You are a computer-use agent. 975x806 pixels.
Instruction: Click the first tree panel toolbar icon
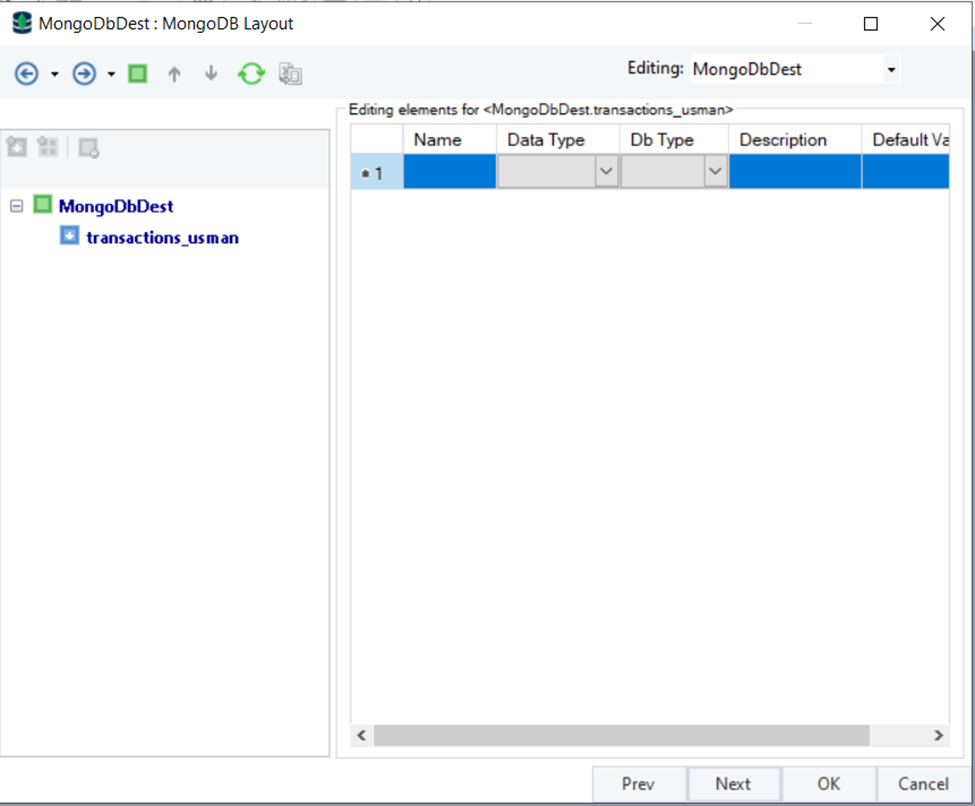pyautogui.click(x=17, y=148)
